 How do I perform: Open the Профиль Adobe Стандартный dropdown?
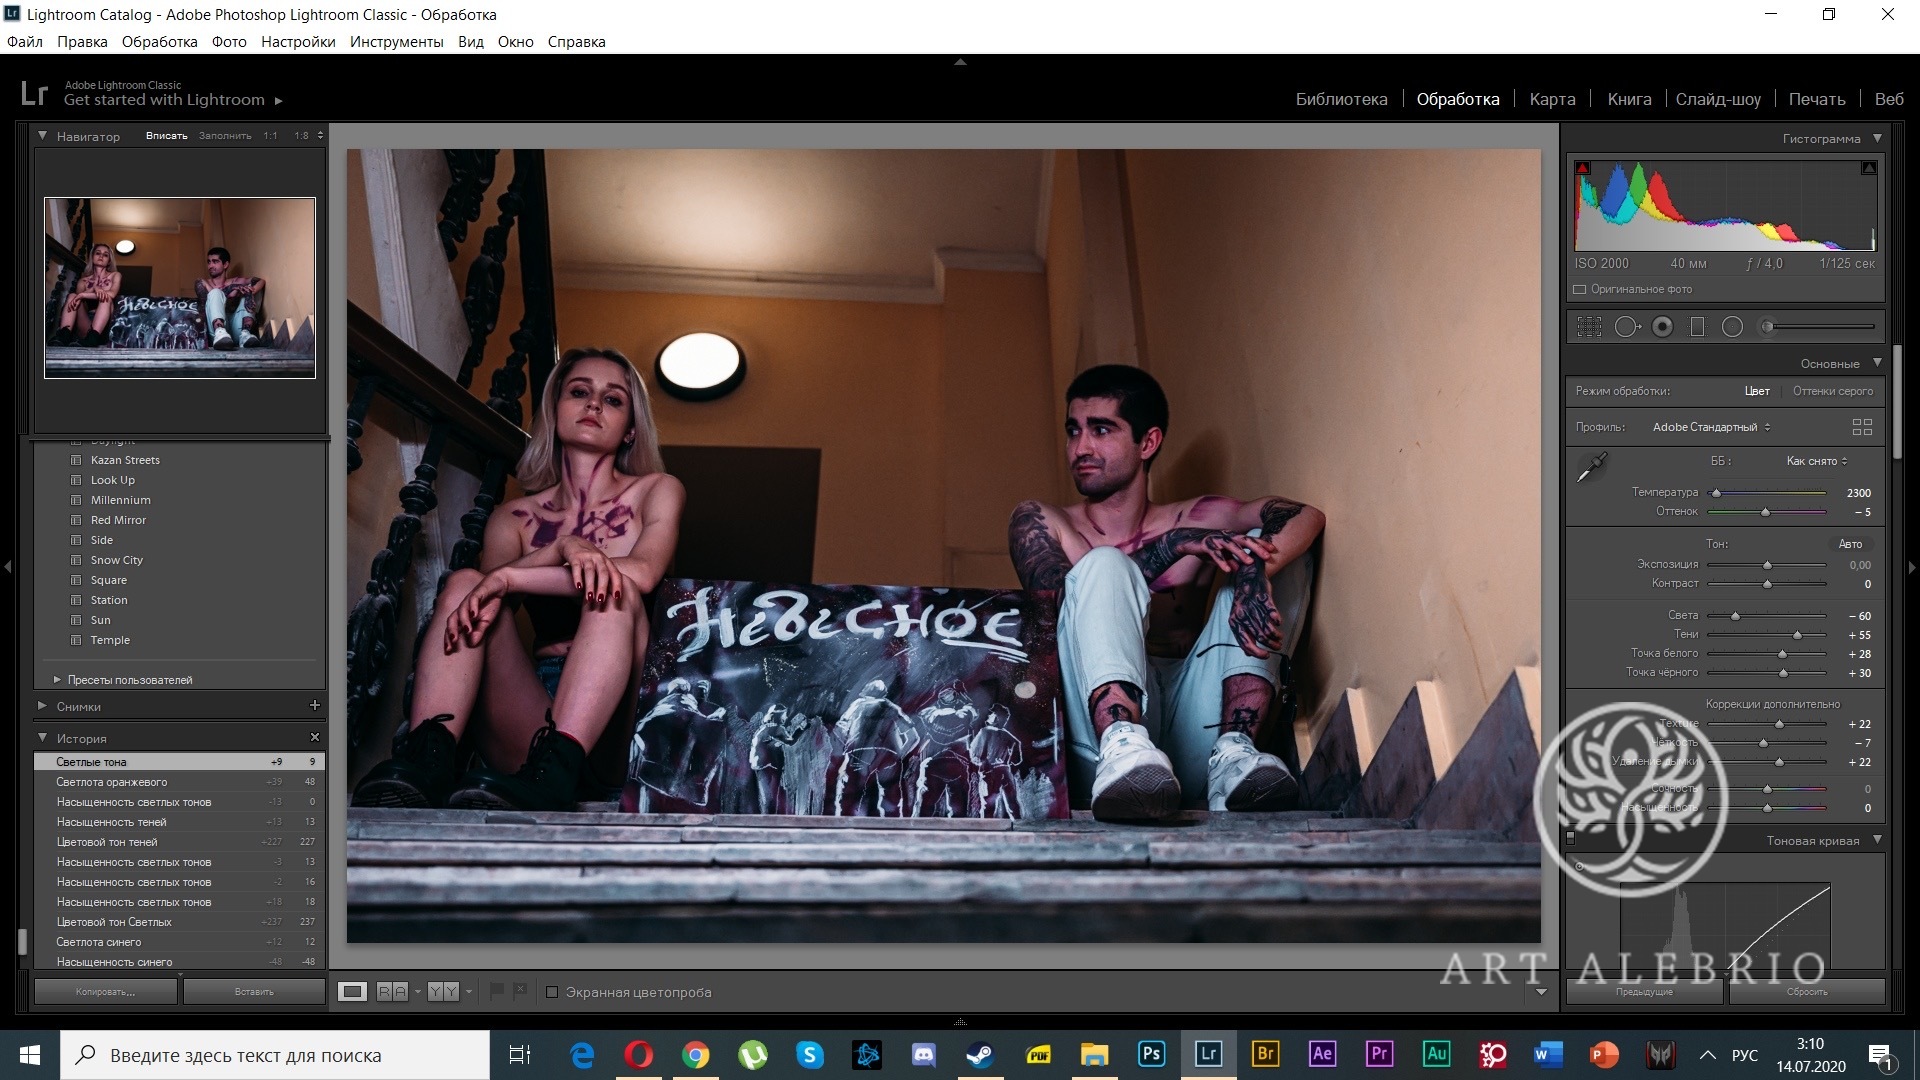pos(1711,427)
